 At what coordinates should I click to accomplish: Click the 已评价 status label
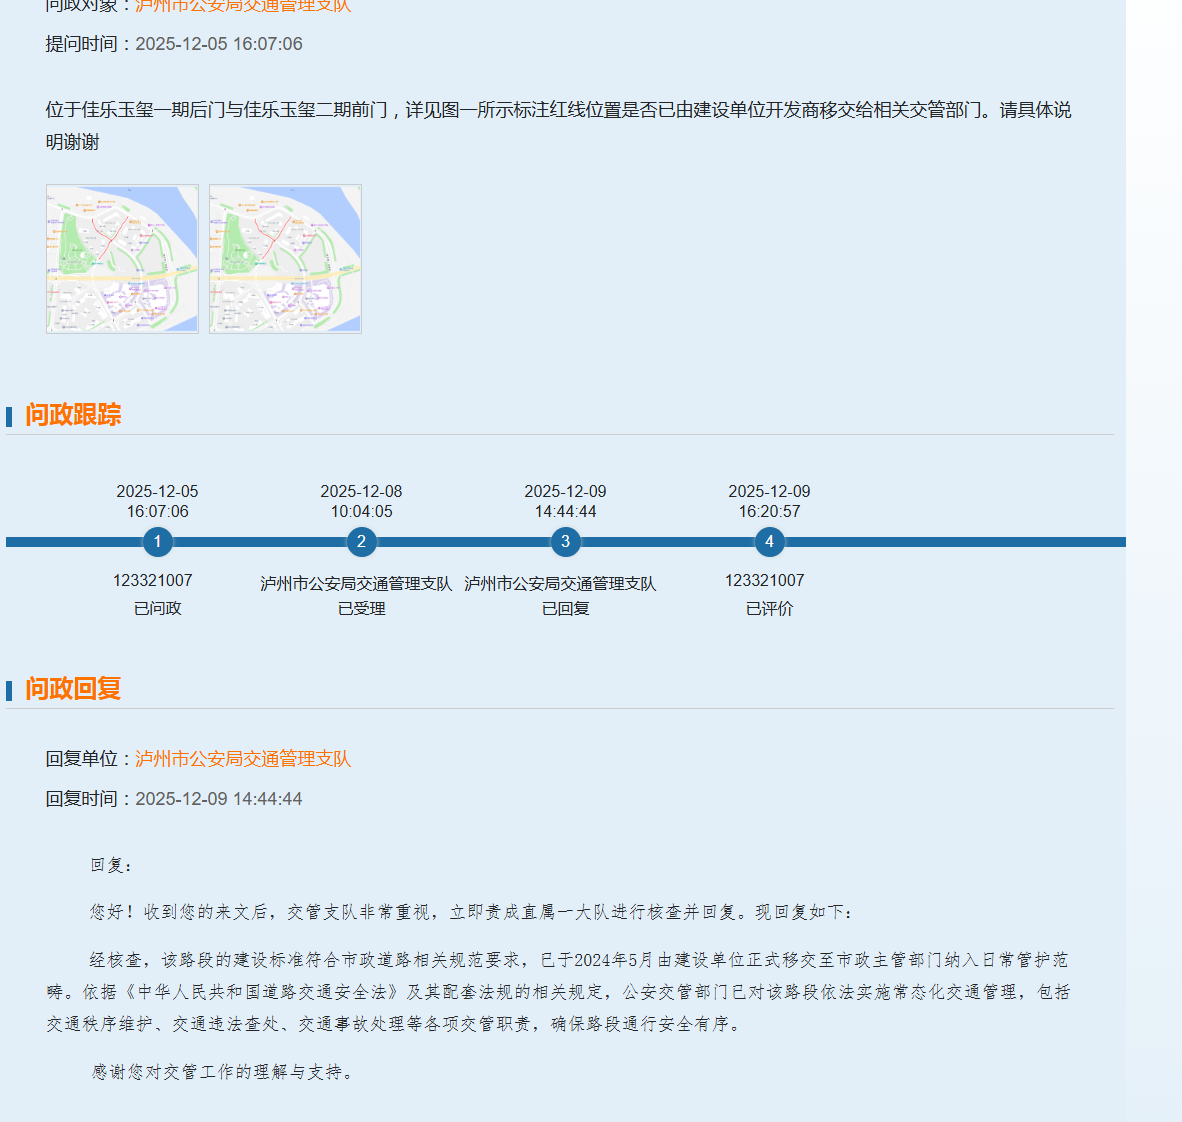click(769, 608)
